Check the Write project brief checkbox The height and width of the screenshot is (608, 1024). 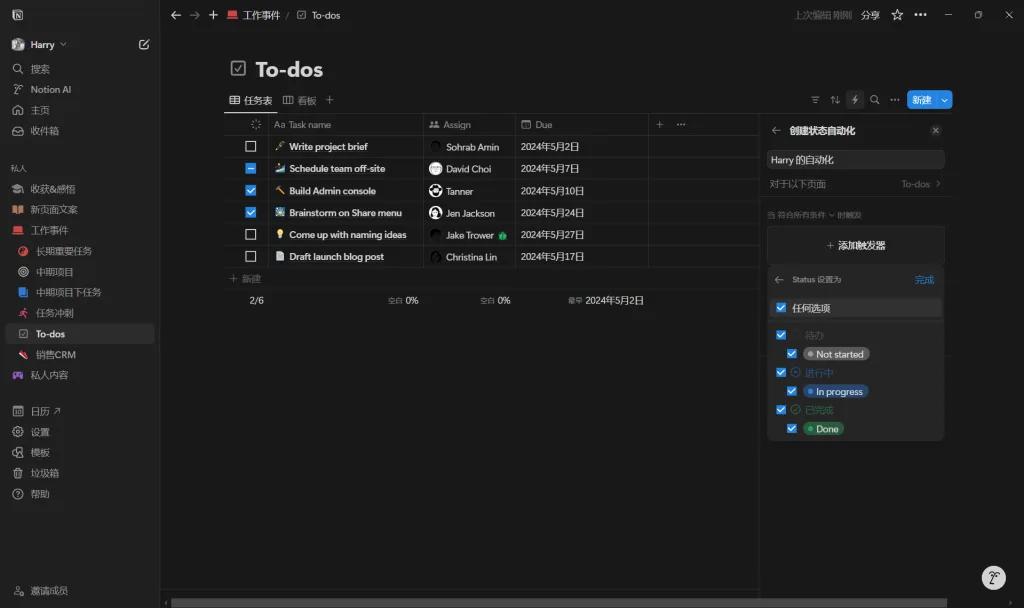(251, 147)
